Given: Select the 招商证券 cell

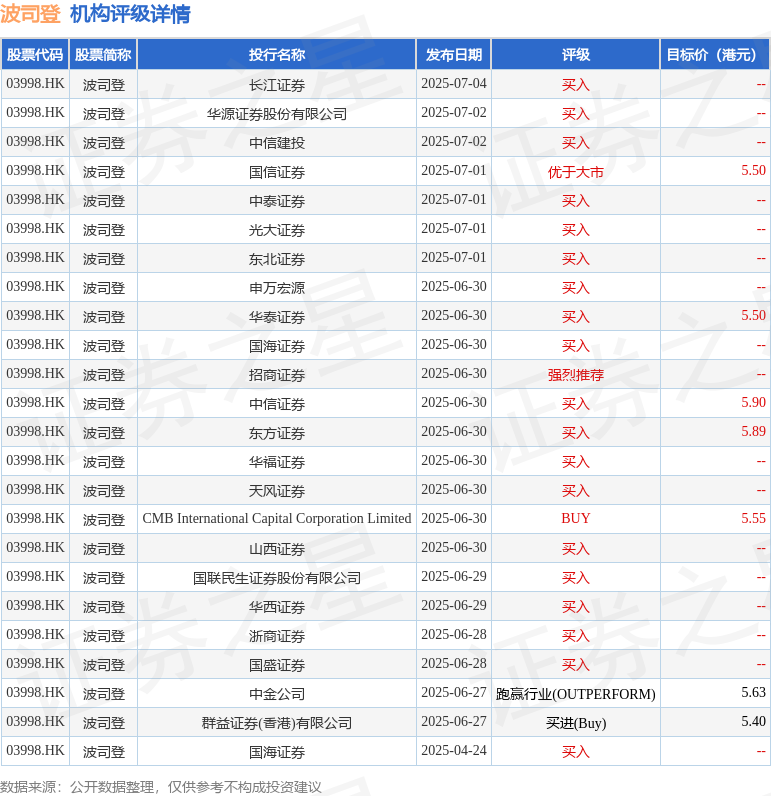Looking at the screenshot, I should 277,374.
